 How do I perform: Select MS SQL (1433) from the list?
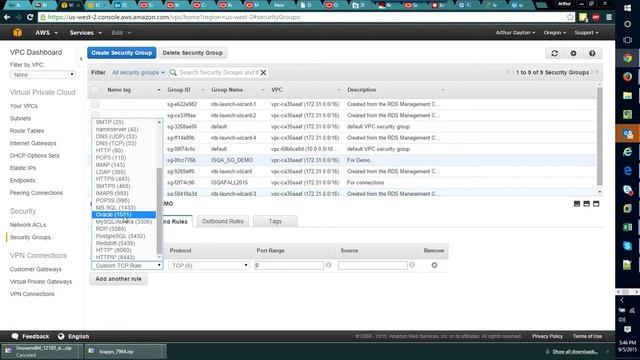point(124,207)
